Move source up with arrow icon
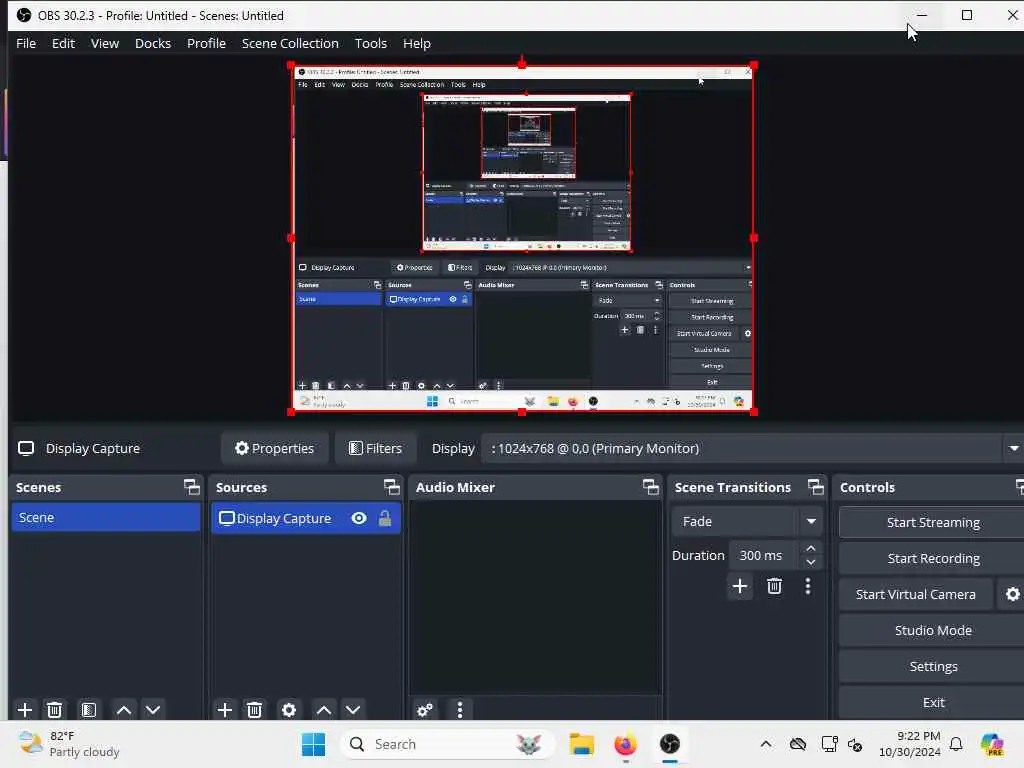1024x768 pixels. [324, 709]
